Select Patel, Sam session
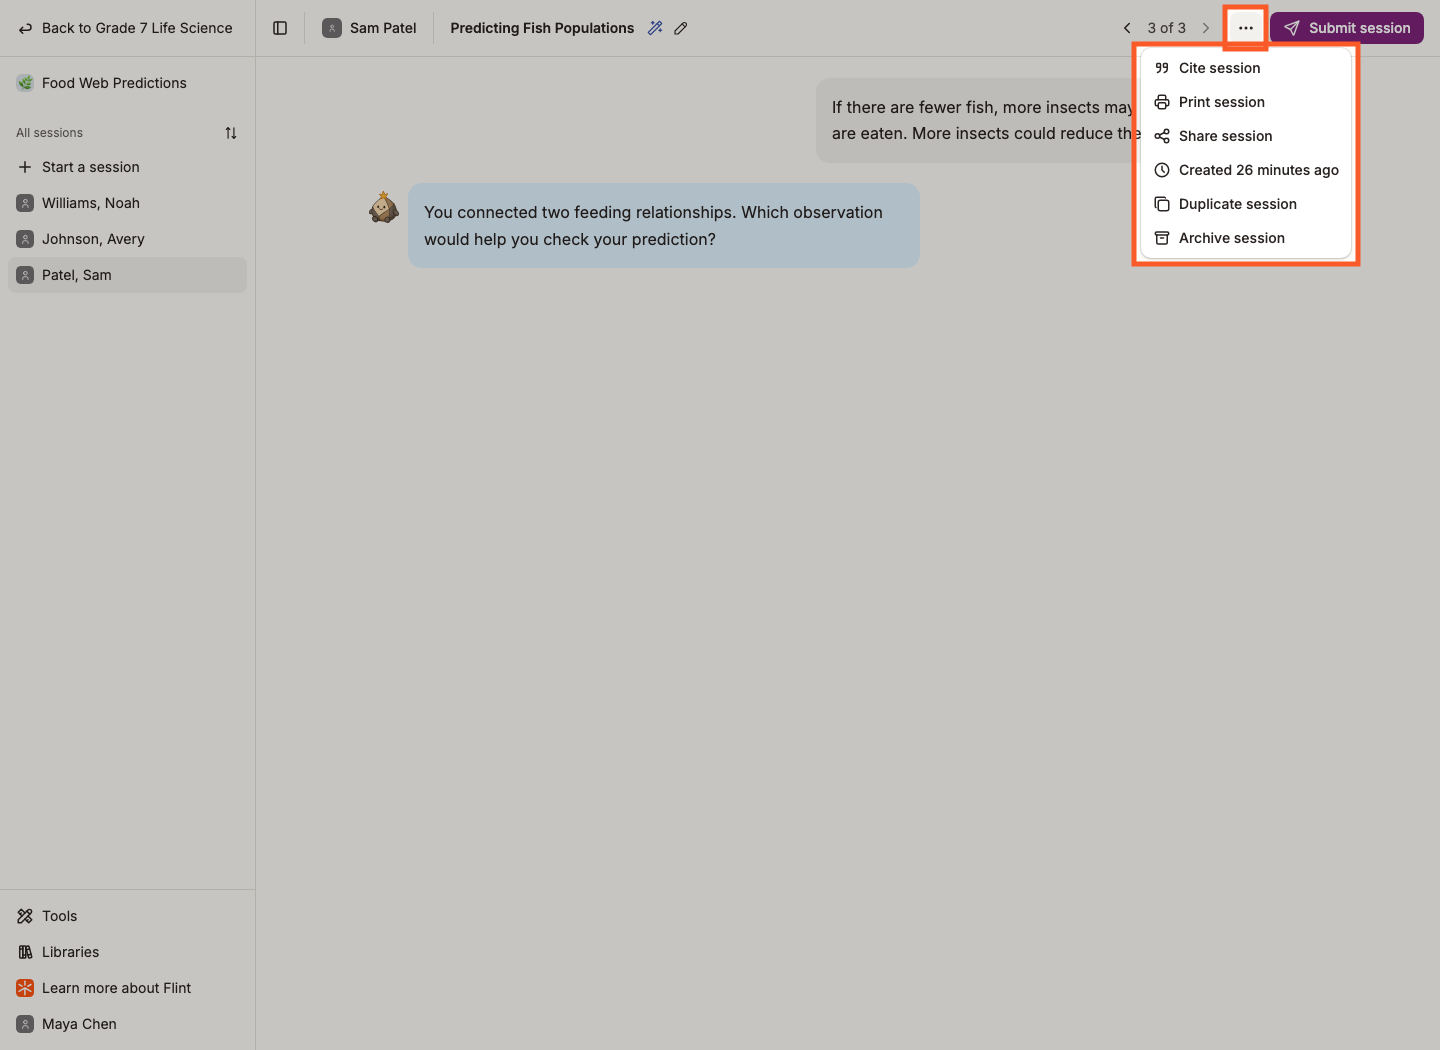Screen dimensions: 1440x1050 [x=127, y=275]
